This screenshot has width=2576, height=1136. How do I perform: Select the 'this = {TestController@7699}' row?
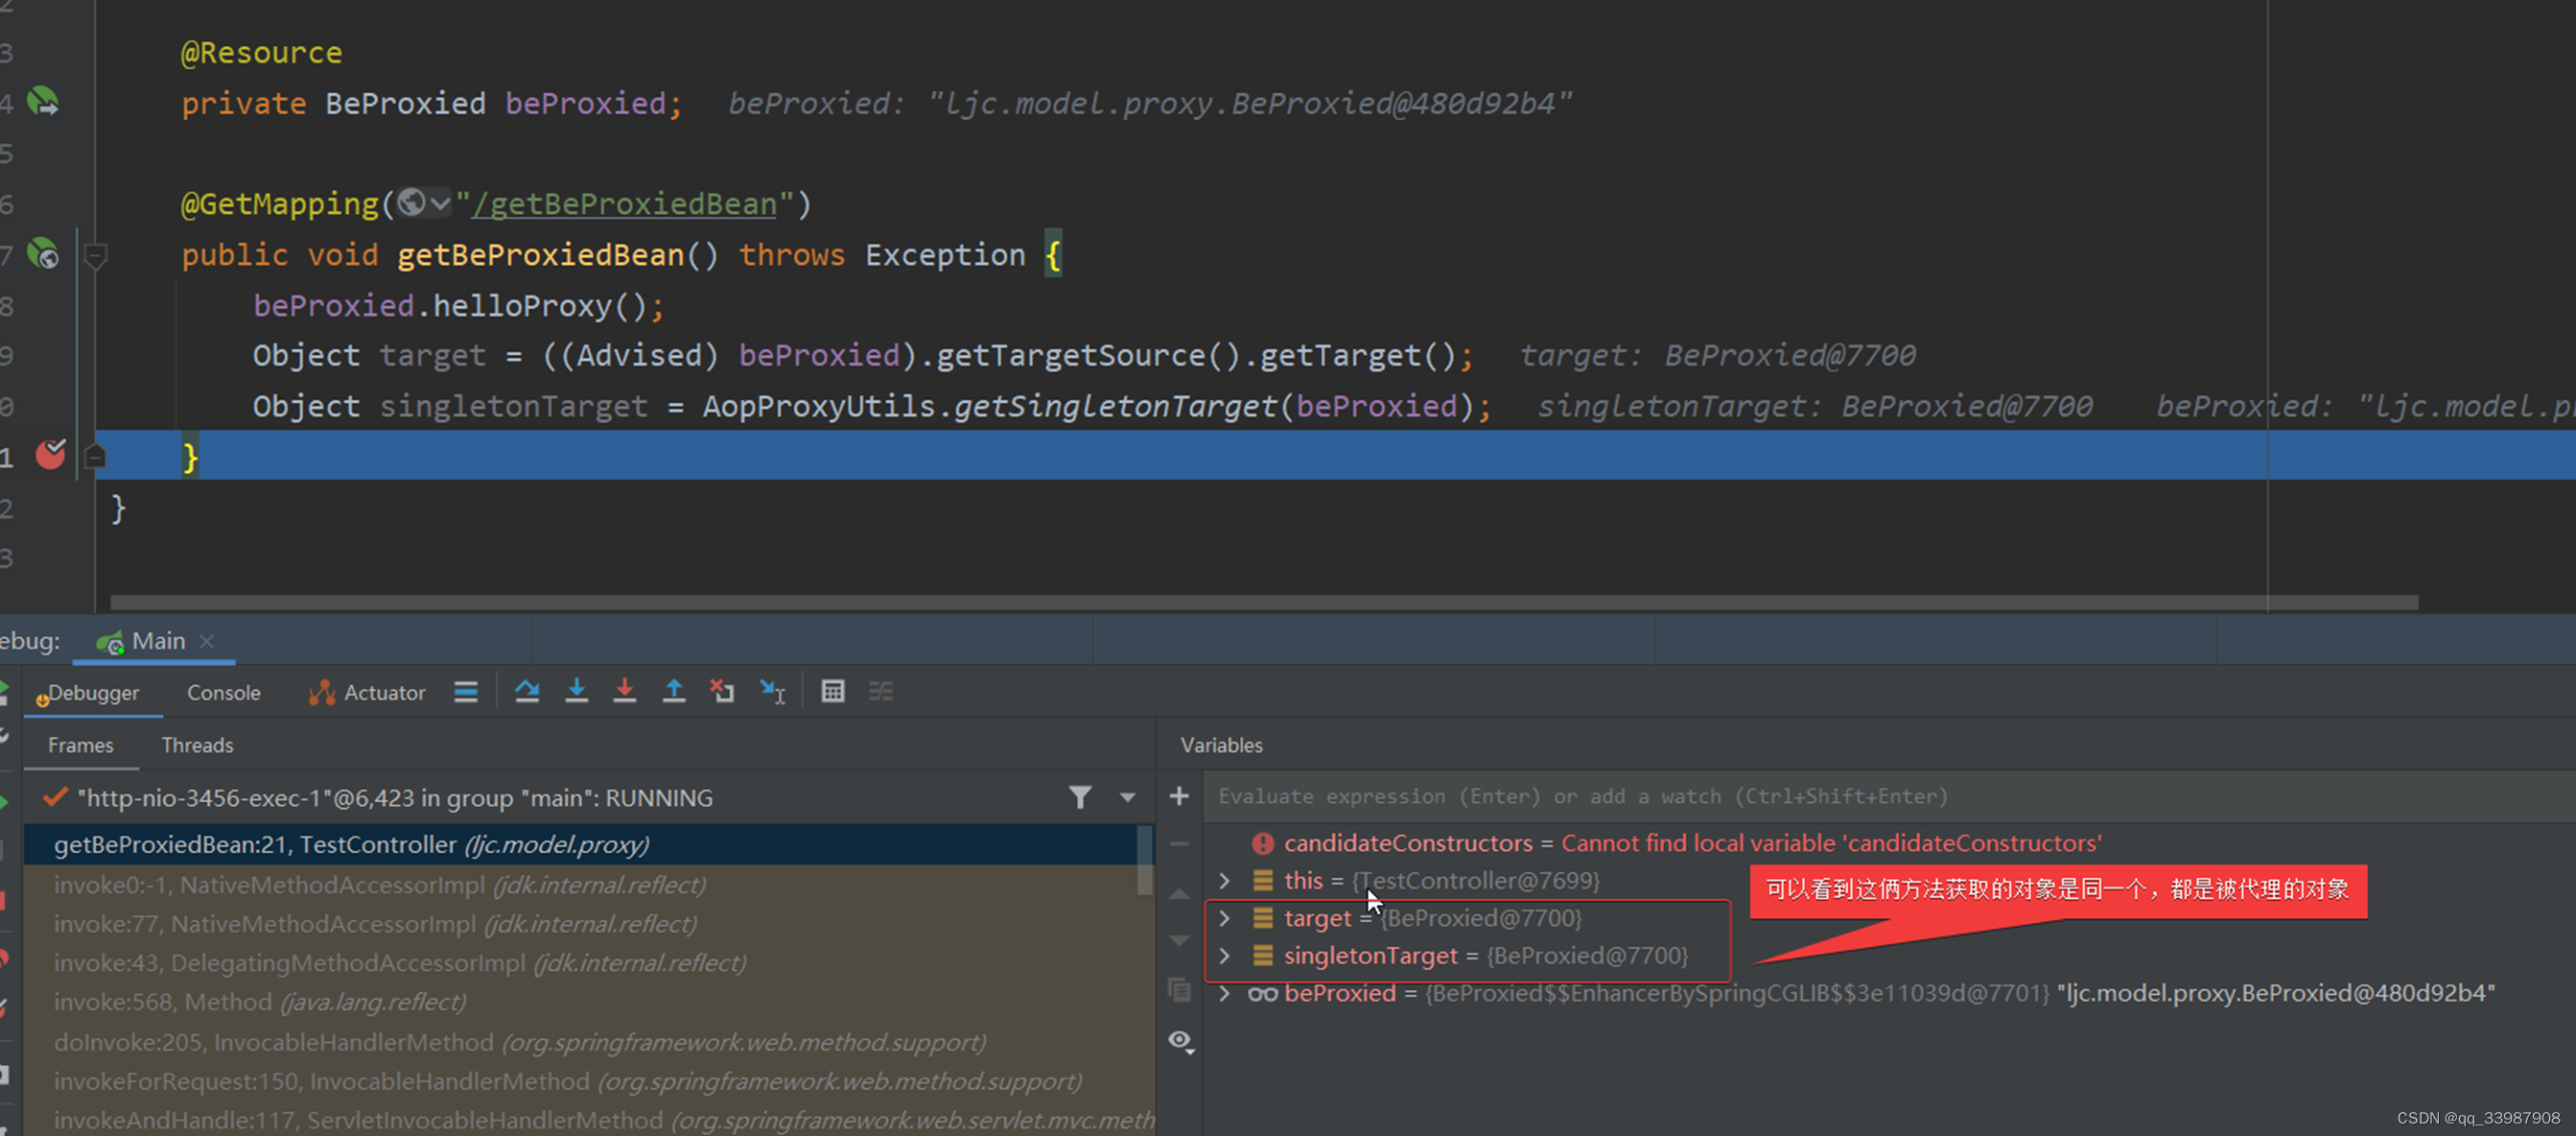1888,880
